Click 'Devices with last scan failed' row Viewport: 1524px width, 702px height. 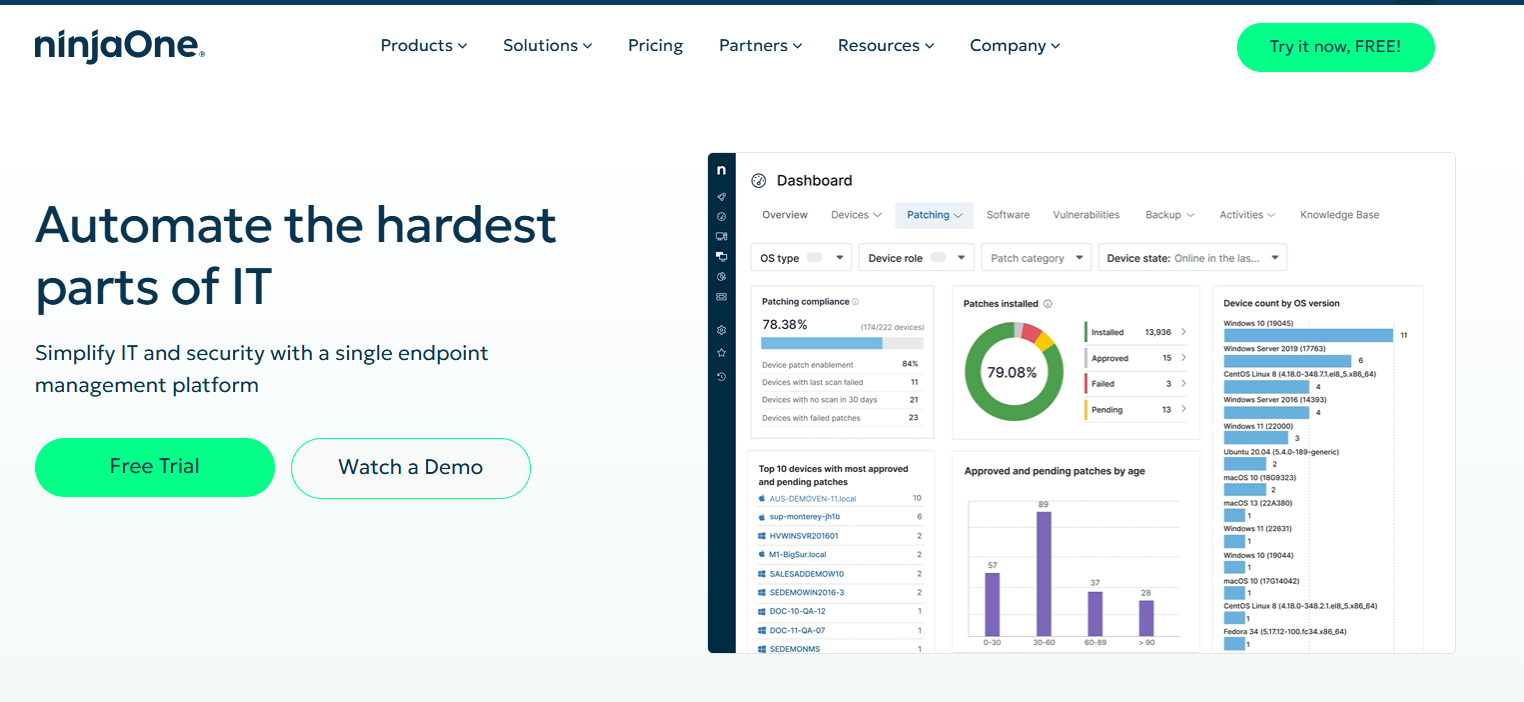[x=840, y=382]
